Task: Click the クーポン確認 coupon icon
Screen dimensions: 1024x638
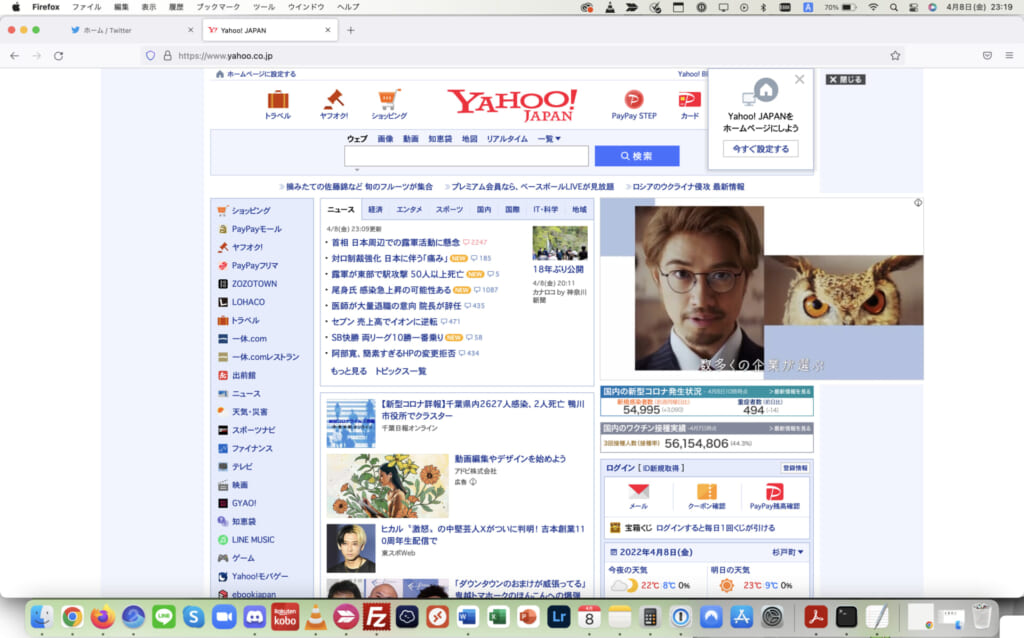Action: coord(706,492)
